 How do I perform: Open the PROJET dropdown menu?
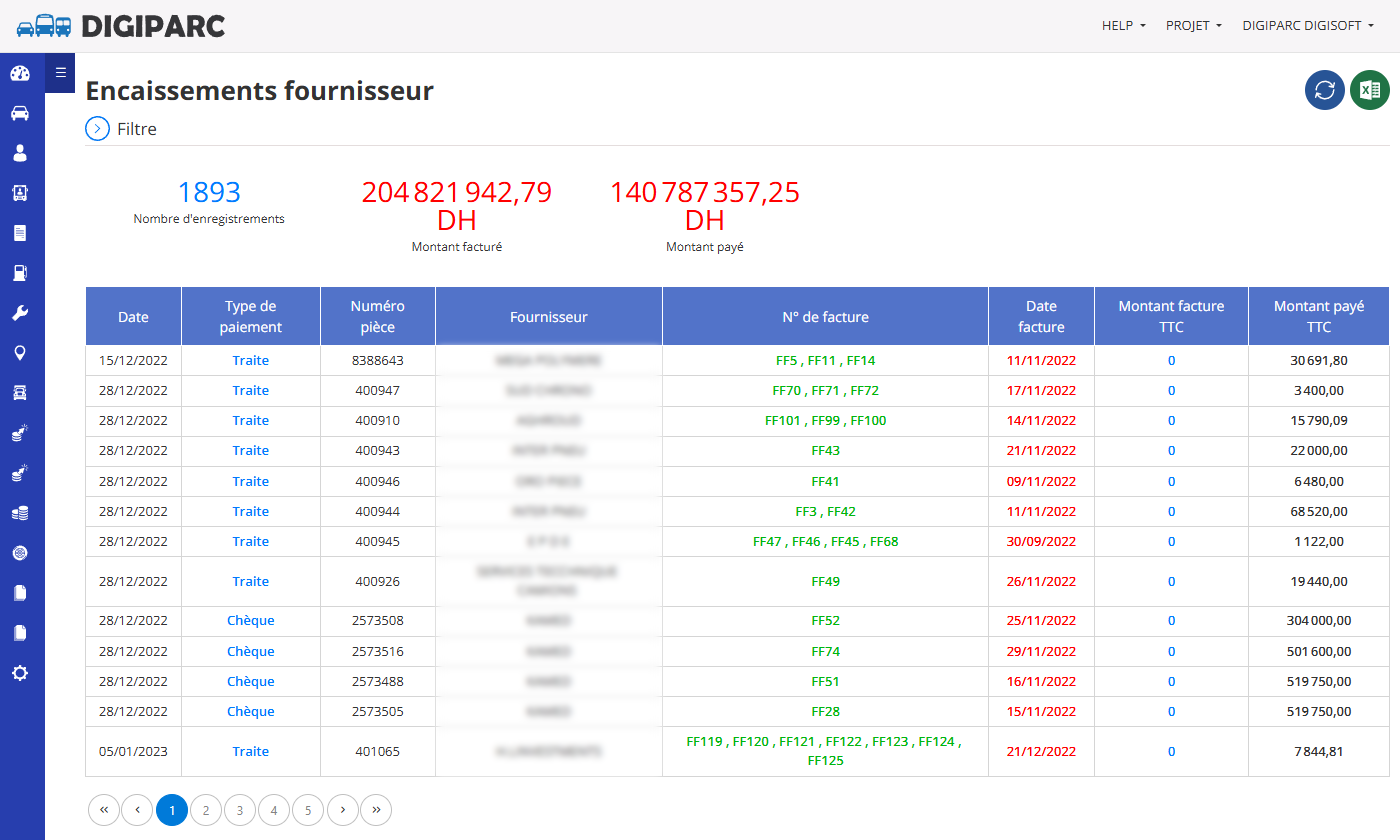(1194, 26)
